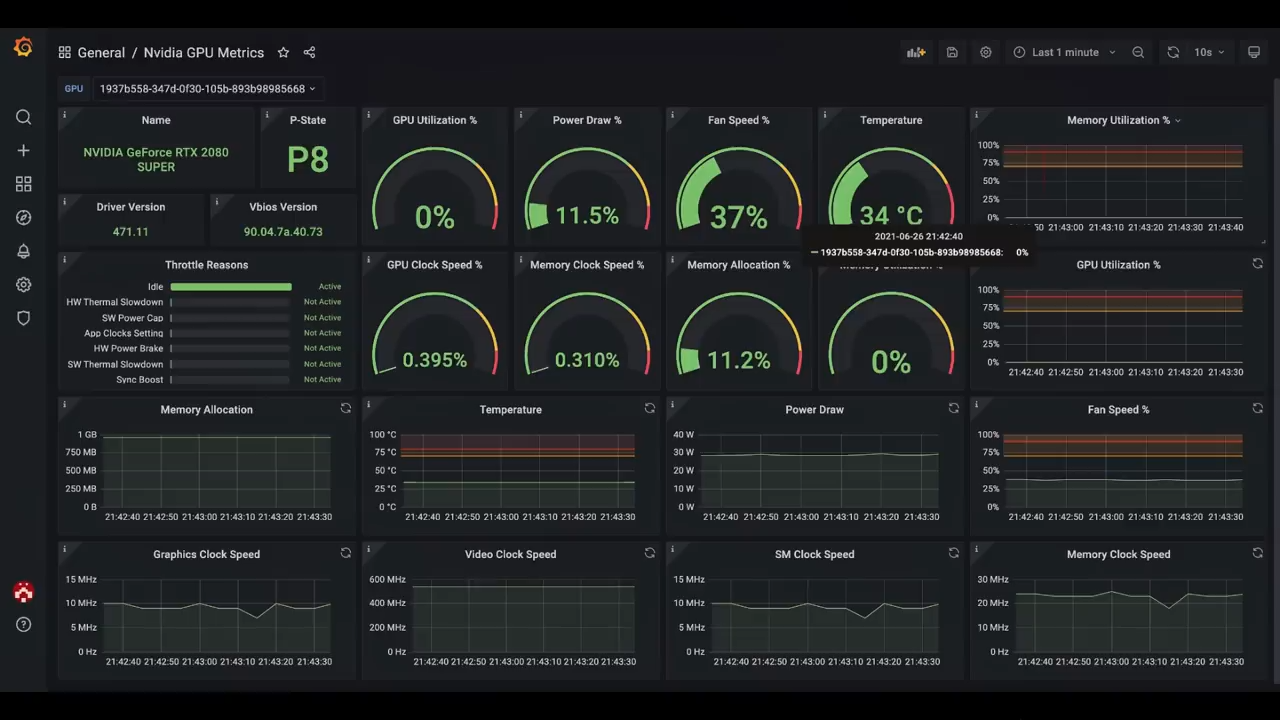This screenshot has width=1280, height=720.
Task: Click refresh icon on Memory Clock Speed graph panel
Action: 1257,553
